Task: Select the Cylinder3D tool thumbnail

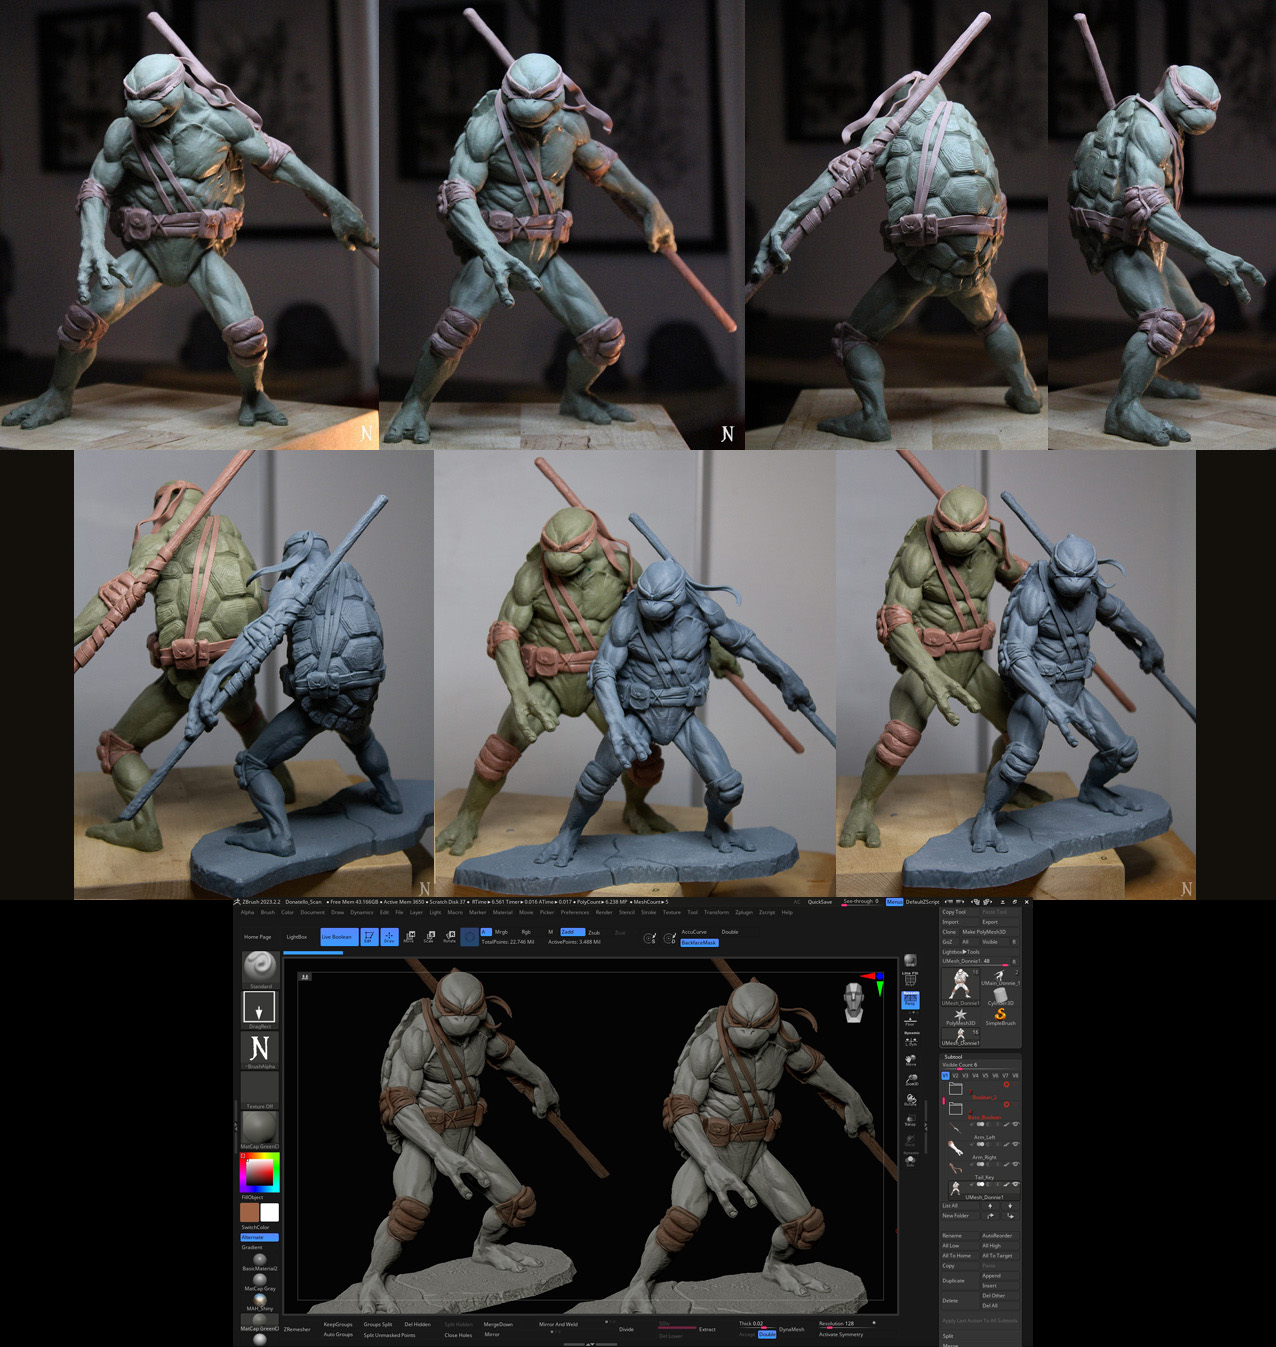Action: coord(1000,995)
